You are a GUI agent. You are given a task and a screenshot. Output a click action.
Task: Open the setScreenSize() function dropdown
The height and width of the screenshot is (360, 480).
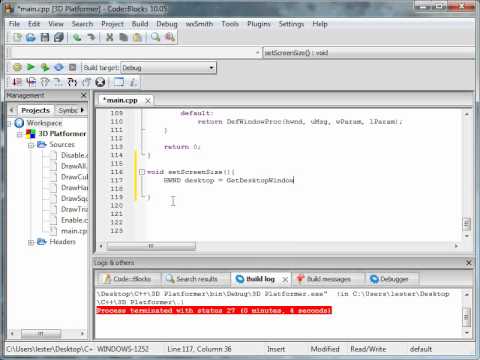coord(369,53)
